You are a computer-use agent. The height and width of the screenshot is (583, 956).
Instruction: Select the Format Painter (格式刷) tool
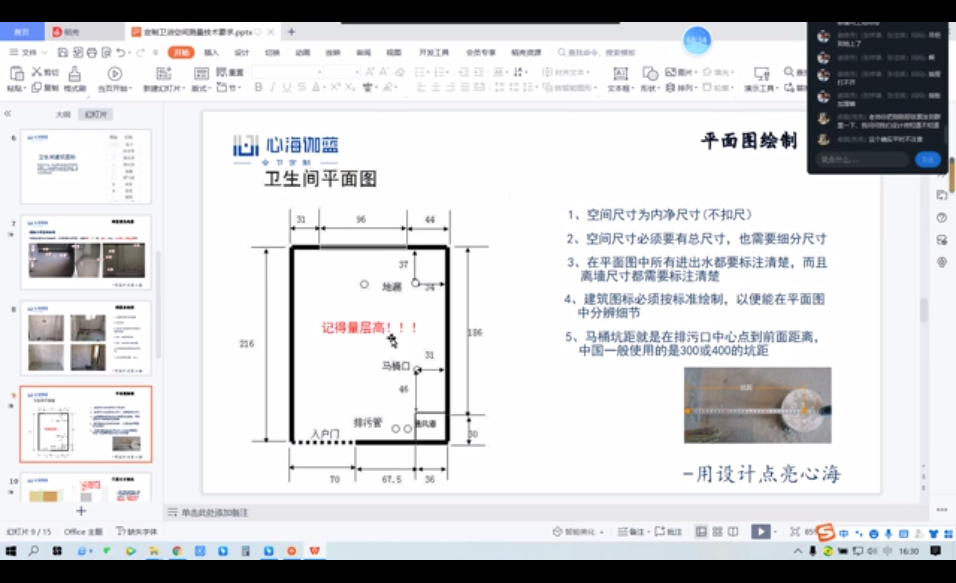click(x=74, y=75)
